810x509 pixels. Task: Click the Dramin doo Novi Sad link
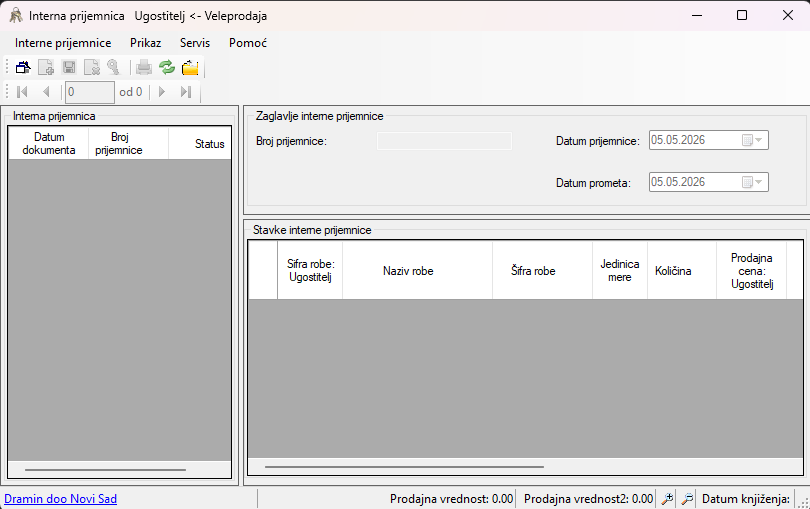click(x=60, y=499)
